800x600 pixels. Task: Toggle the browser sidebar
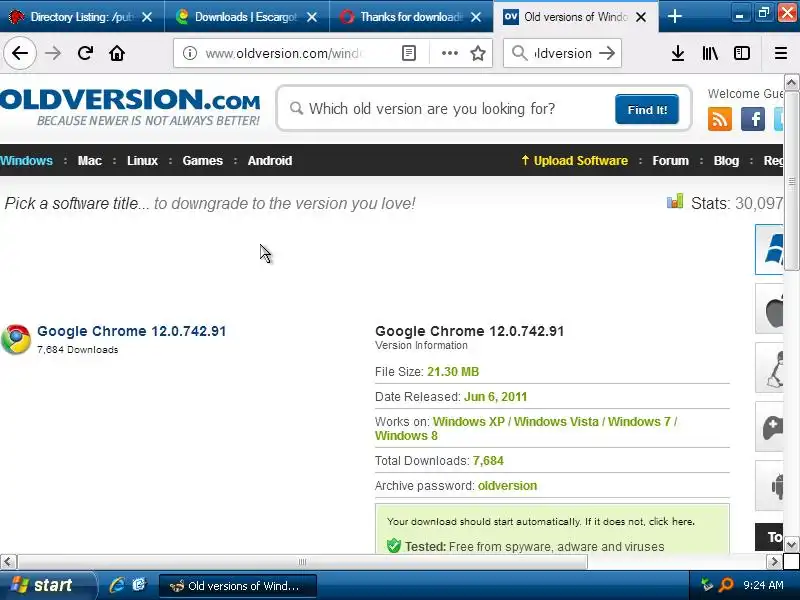pos(742,53)
